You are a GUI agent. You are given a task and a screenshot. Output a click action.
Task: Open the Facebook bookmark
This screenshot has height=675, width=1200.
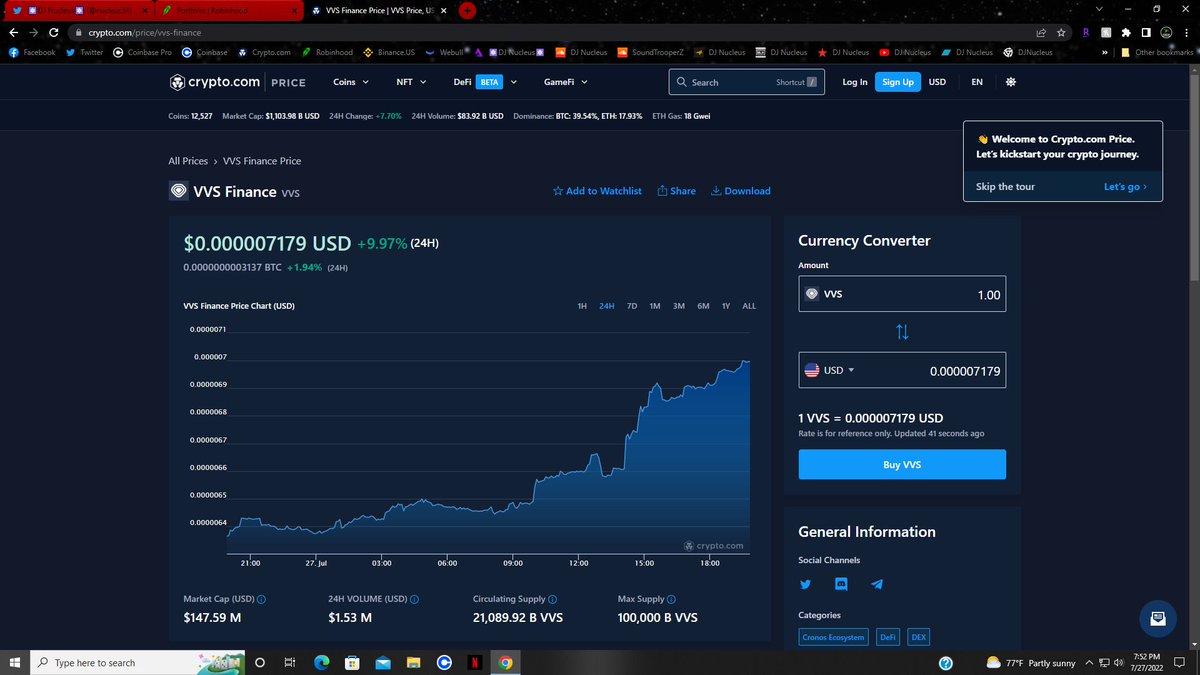pyautogui.click(x=32, y=52)
